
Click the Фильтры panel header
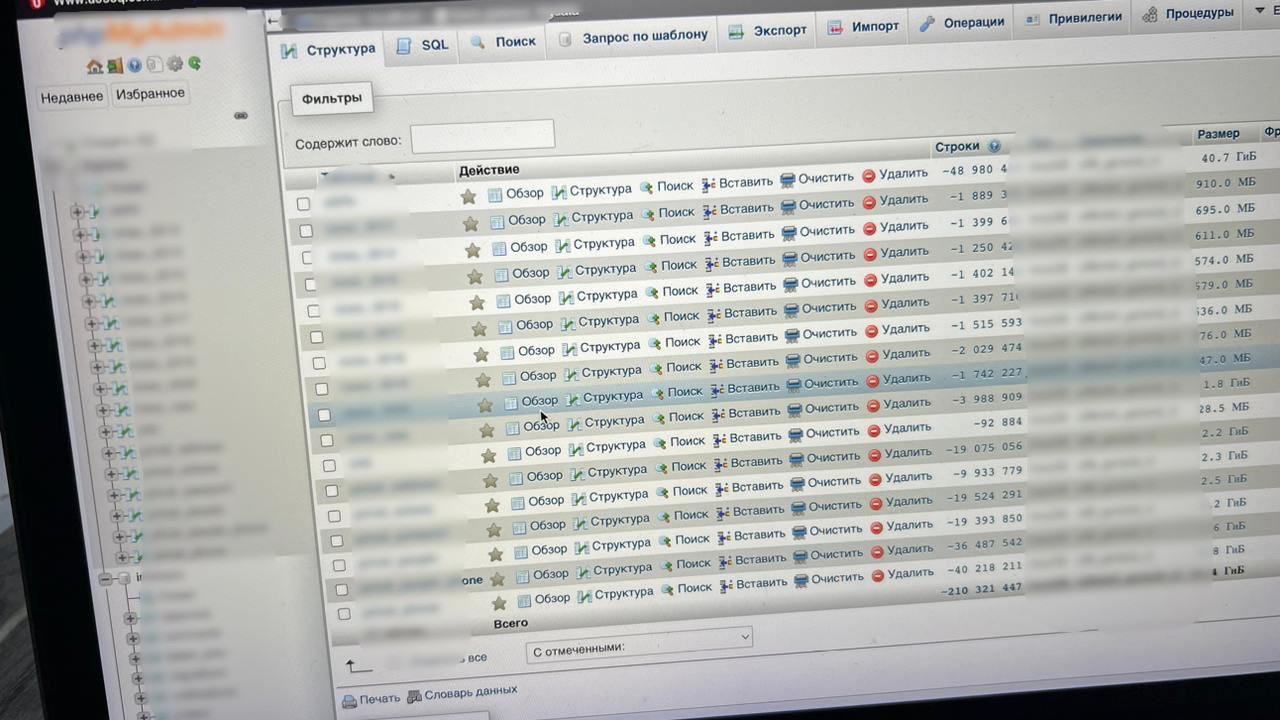click(x=331, y=99)
